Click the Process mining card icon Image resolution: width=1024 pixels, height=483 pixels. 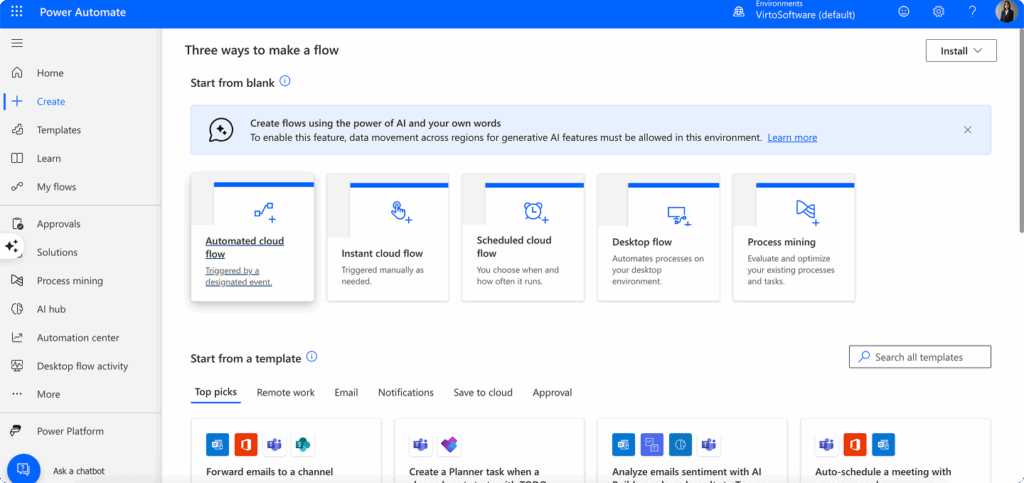[x=807, y=211]
